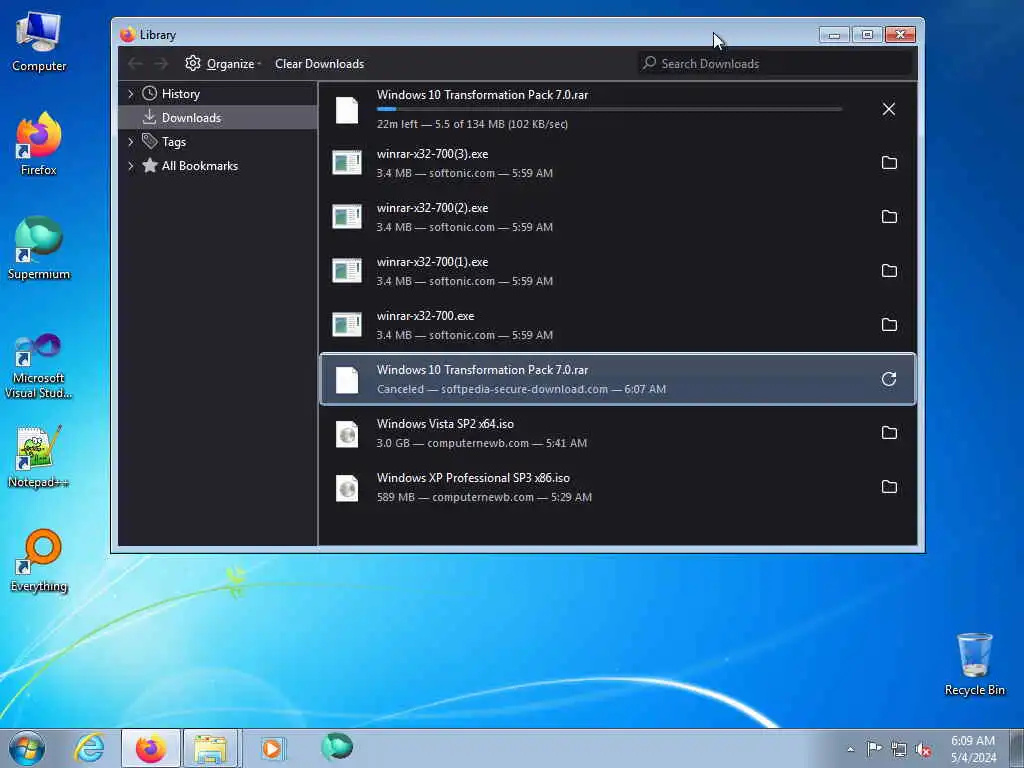Maximize the Library window
1024x768 pixels.
click(867, 35)
